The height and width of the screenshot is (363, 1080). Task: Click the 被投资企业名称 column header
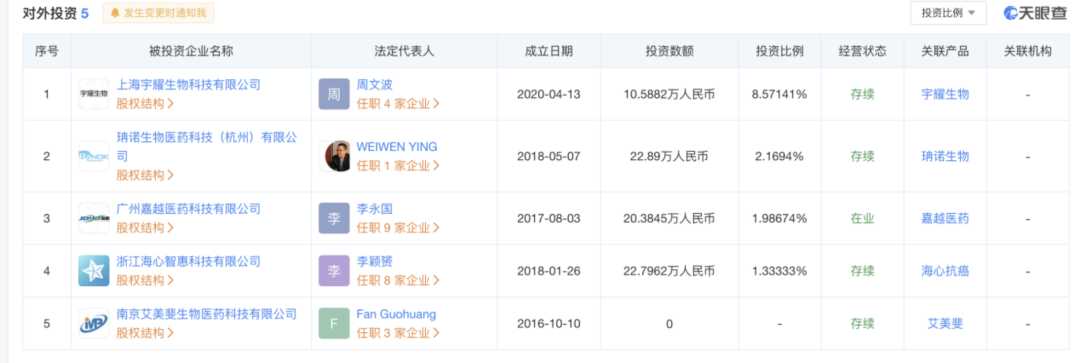(x=191, y=51)
